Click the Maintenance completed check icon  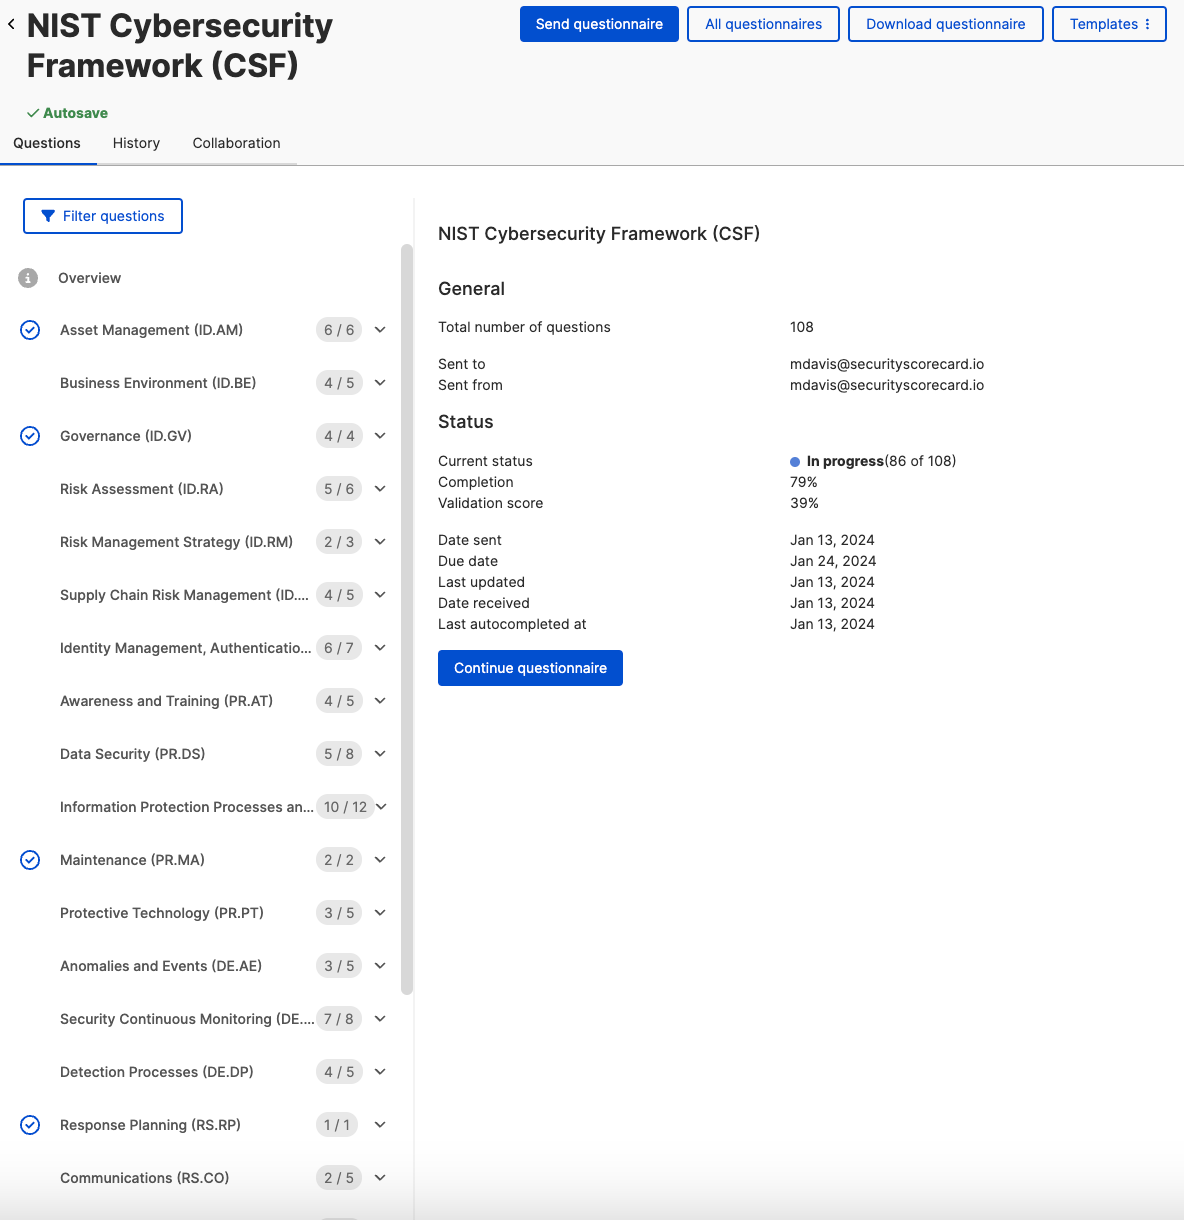pyautogui.click(x=30, y=860)
